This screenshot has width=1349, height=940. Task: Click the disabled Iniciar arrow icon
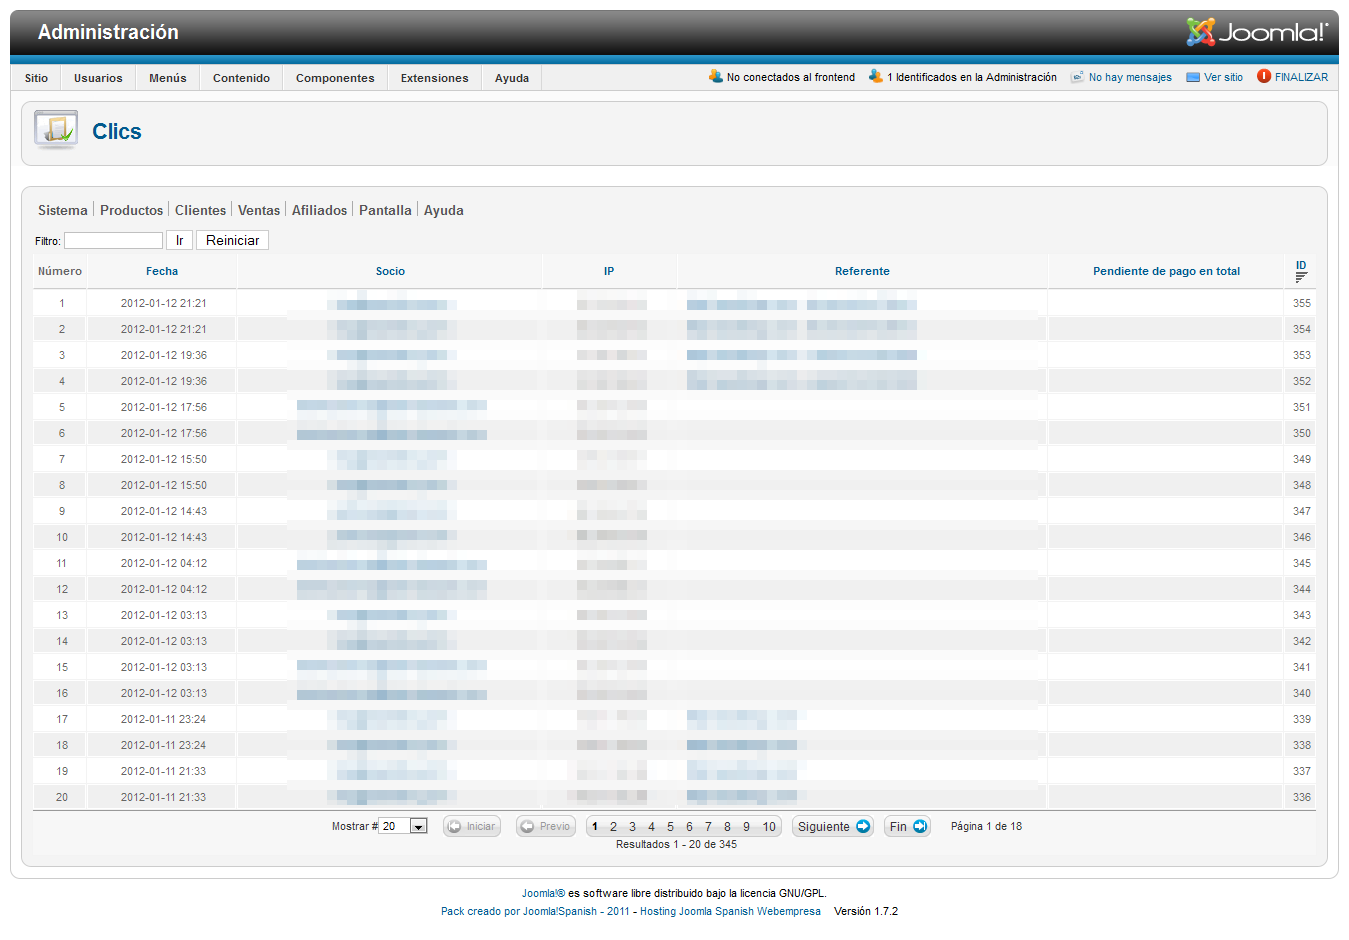pos(454,827)
